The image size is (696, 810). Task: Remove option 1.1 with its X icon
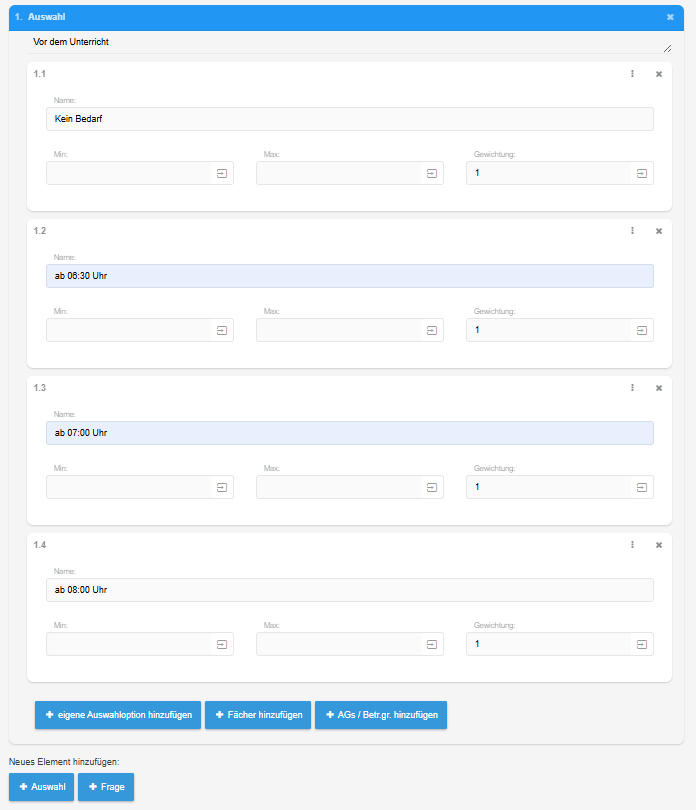pos(659,74)
